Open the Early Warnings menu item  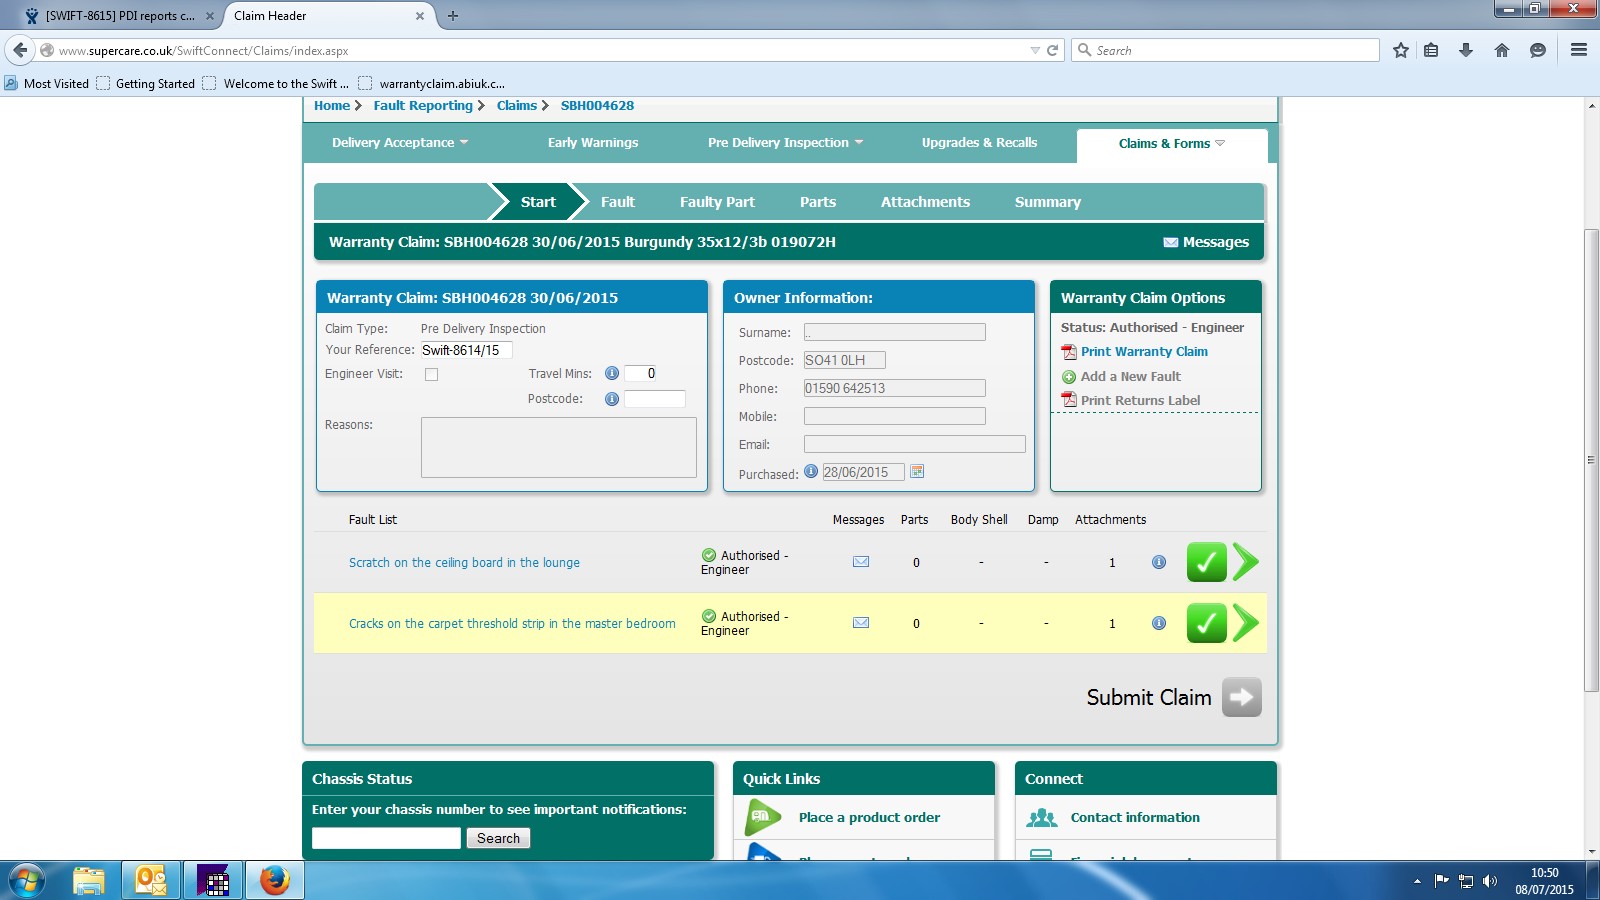[x=593, y=143]
